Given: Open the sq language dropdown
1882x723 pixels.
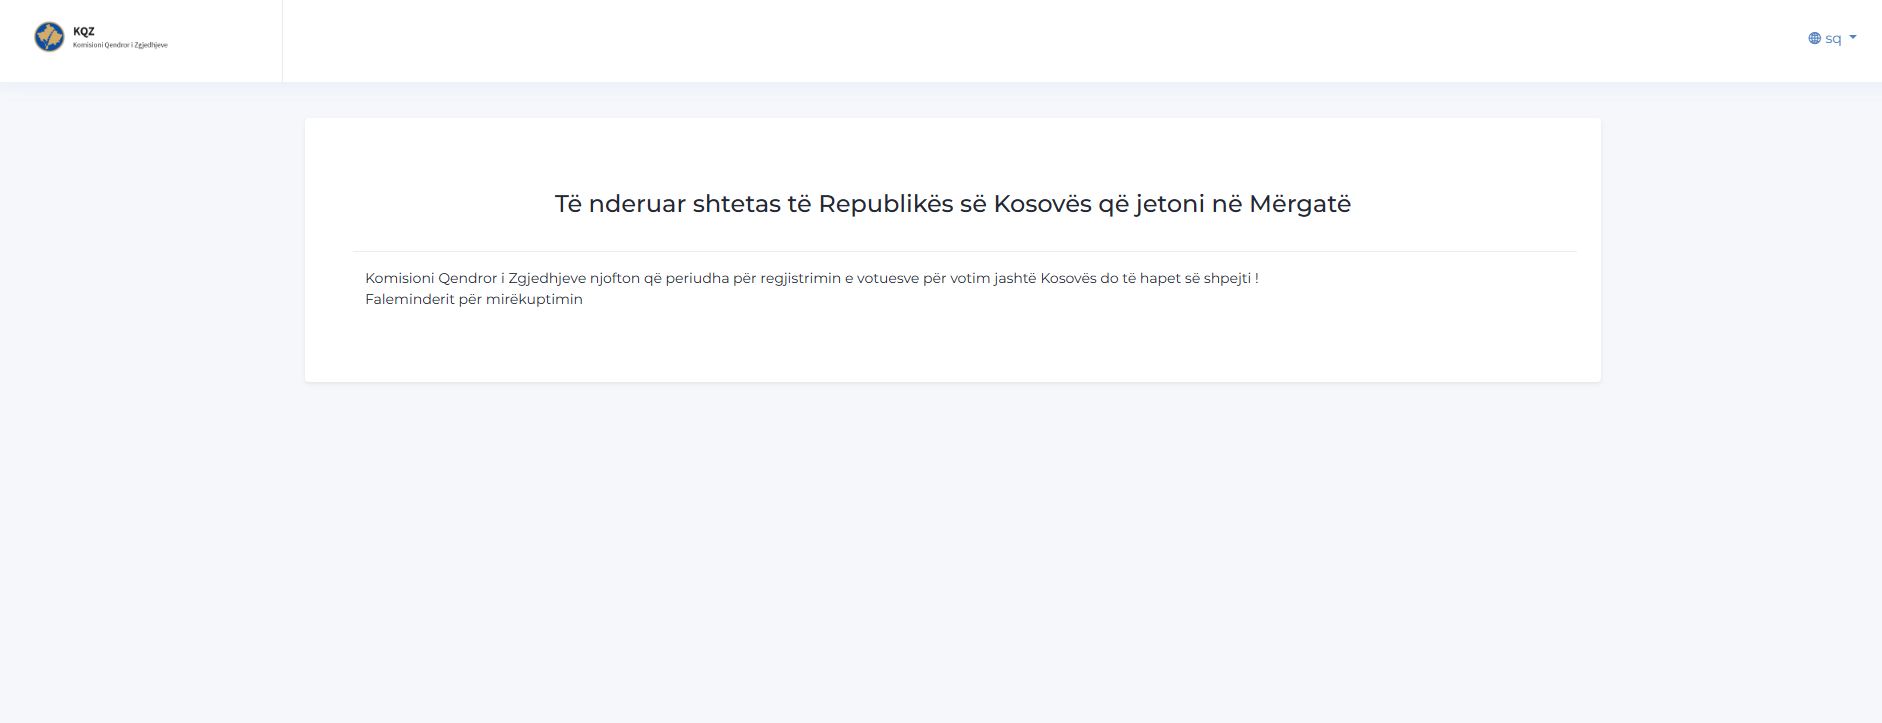Looking at the screenshot, I should tap(1832, 39).
